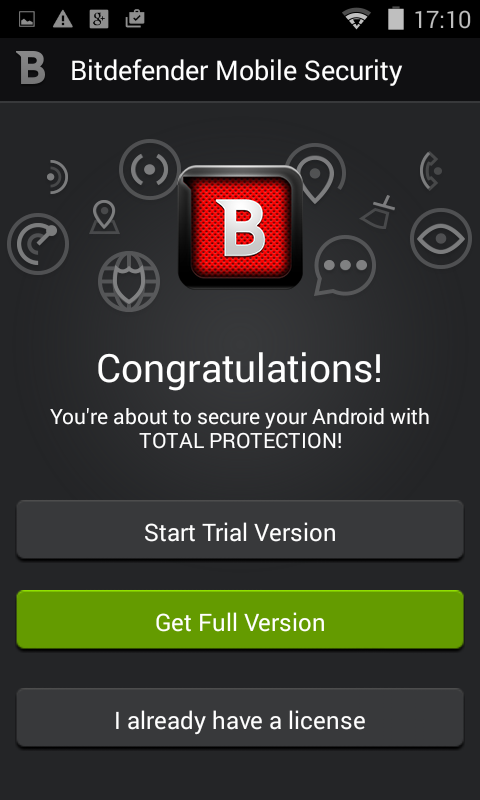Tap the small map pin location icon
Image resolution: width=480 pixels, height=800 pixels.
pyautogui.click(x=105, y=217)
